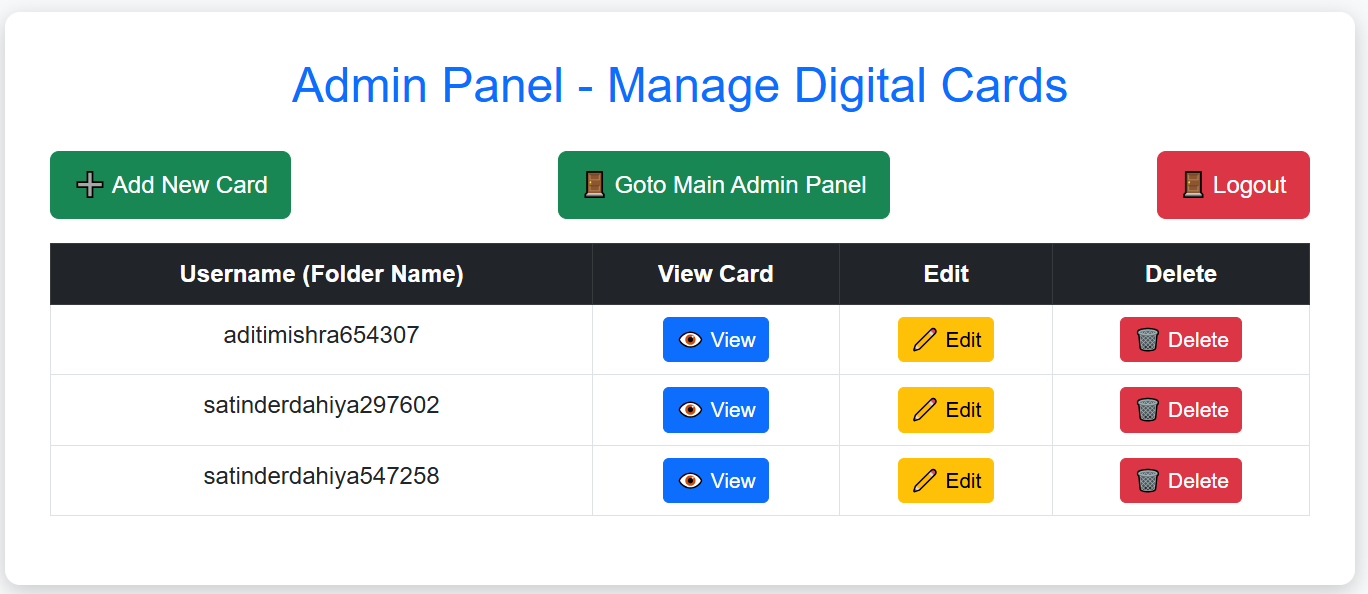Delete the card for satinderdahiya297602
Image resolution: width=1368 pixels, height=594 pixels.
coord(1180,410)
